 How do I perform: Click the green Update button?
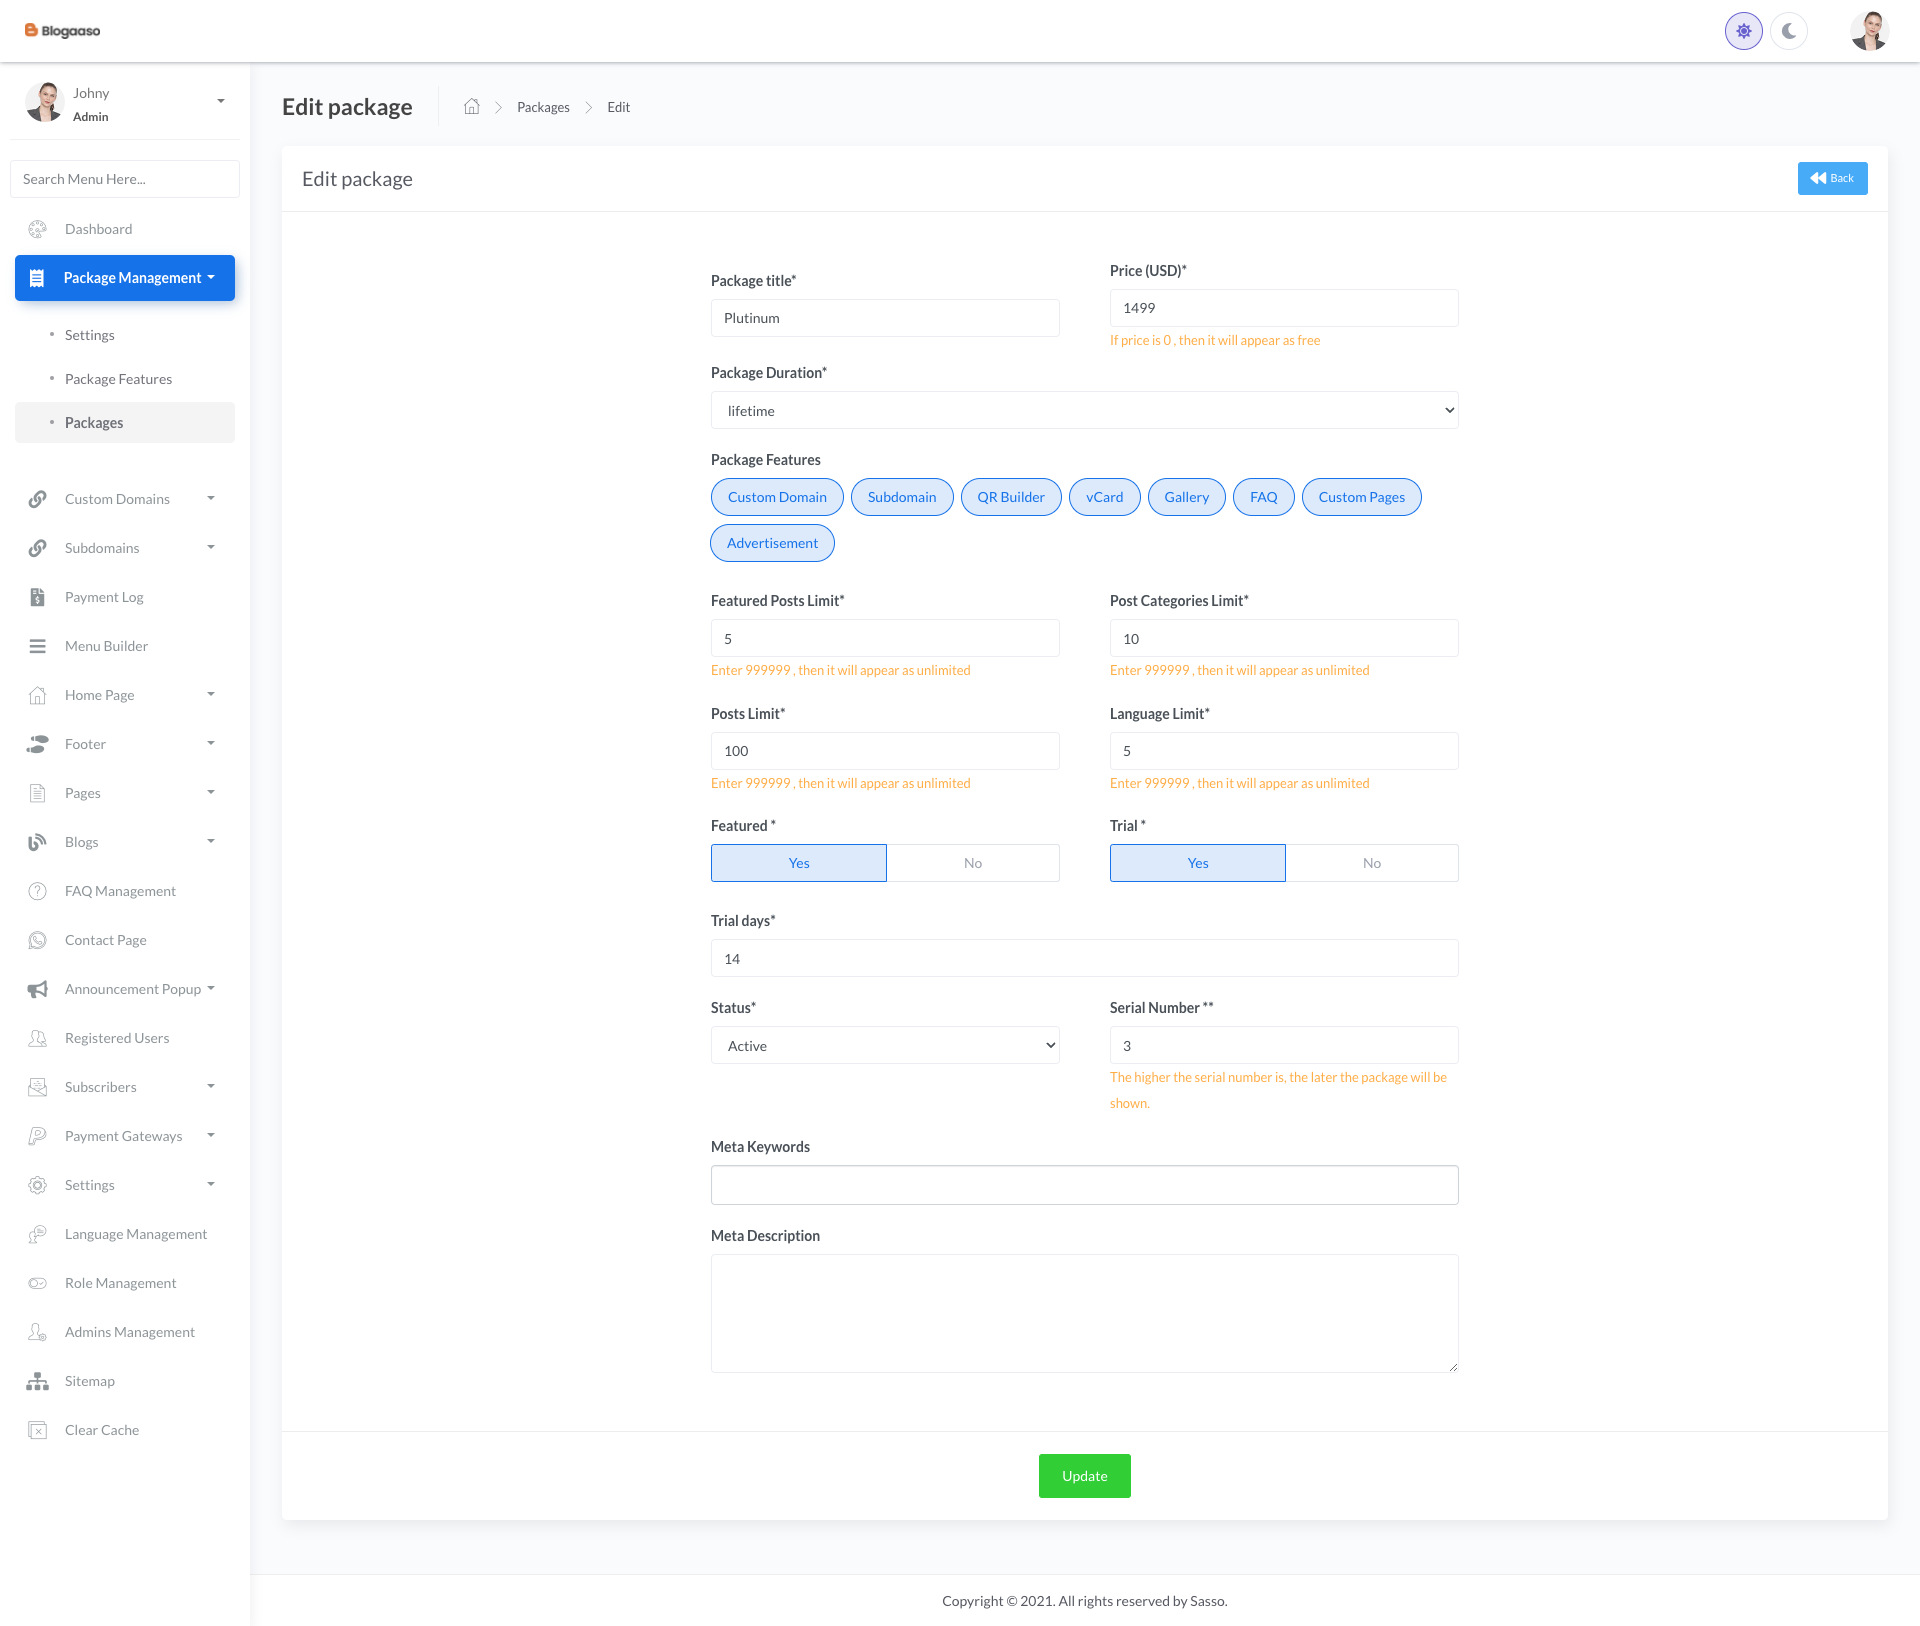(x=1084, y=1476)
